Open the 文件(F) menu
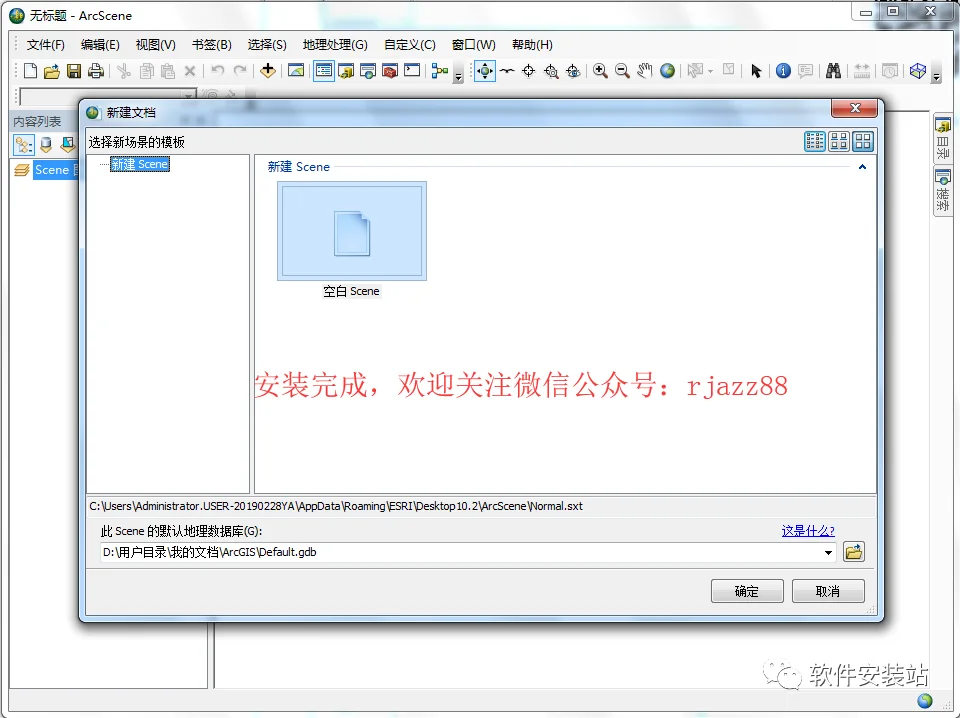 point(45,45)
